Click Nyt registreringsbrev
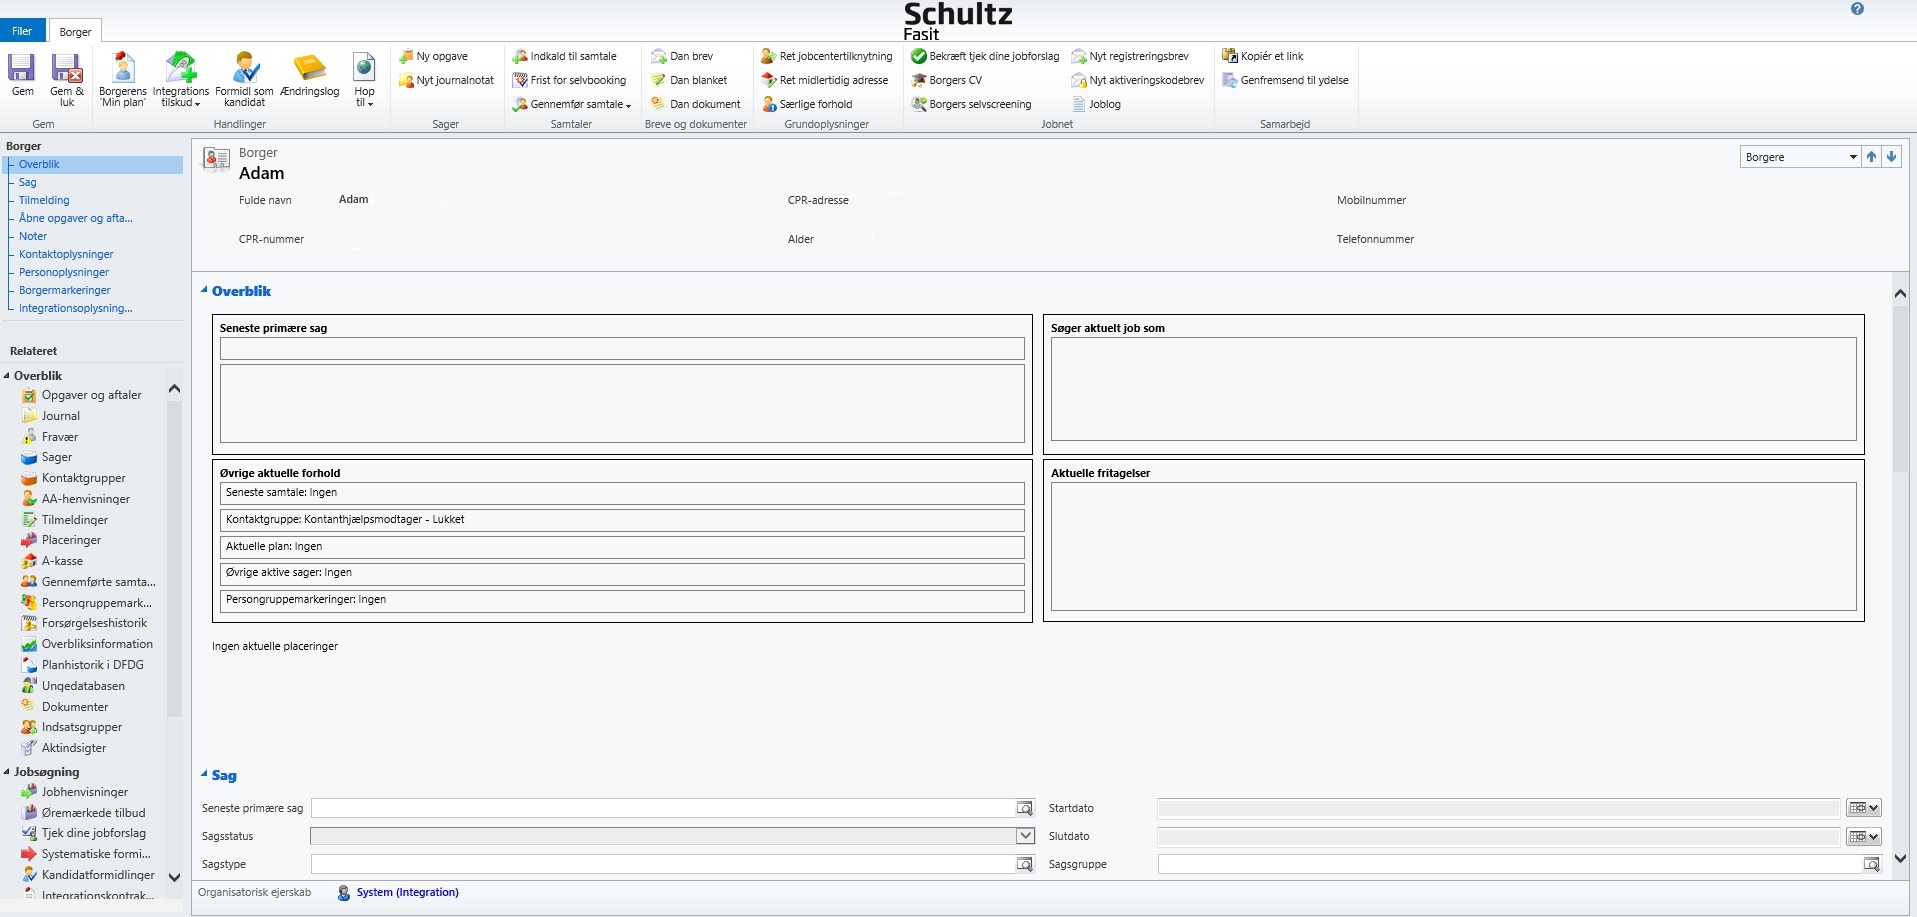 tap(1130, 56)
